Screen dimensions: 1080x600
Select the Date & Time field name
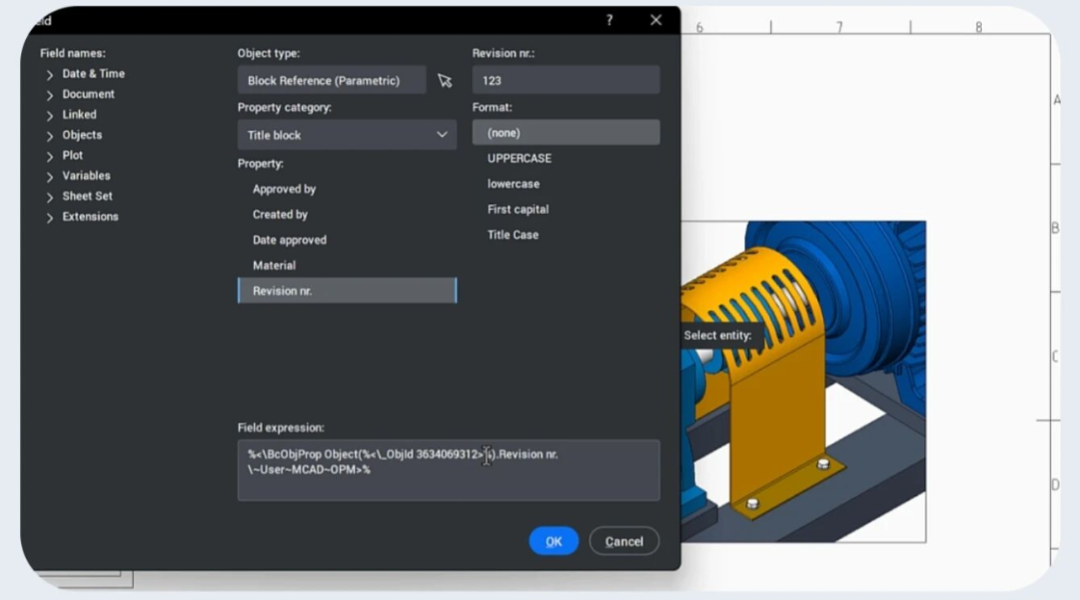(x=94, y=74)
